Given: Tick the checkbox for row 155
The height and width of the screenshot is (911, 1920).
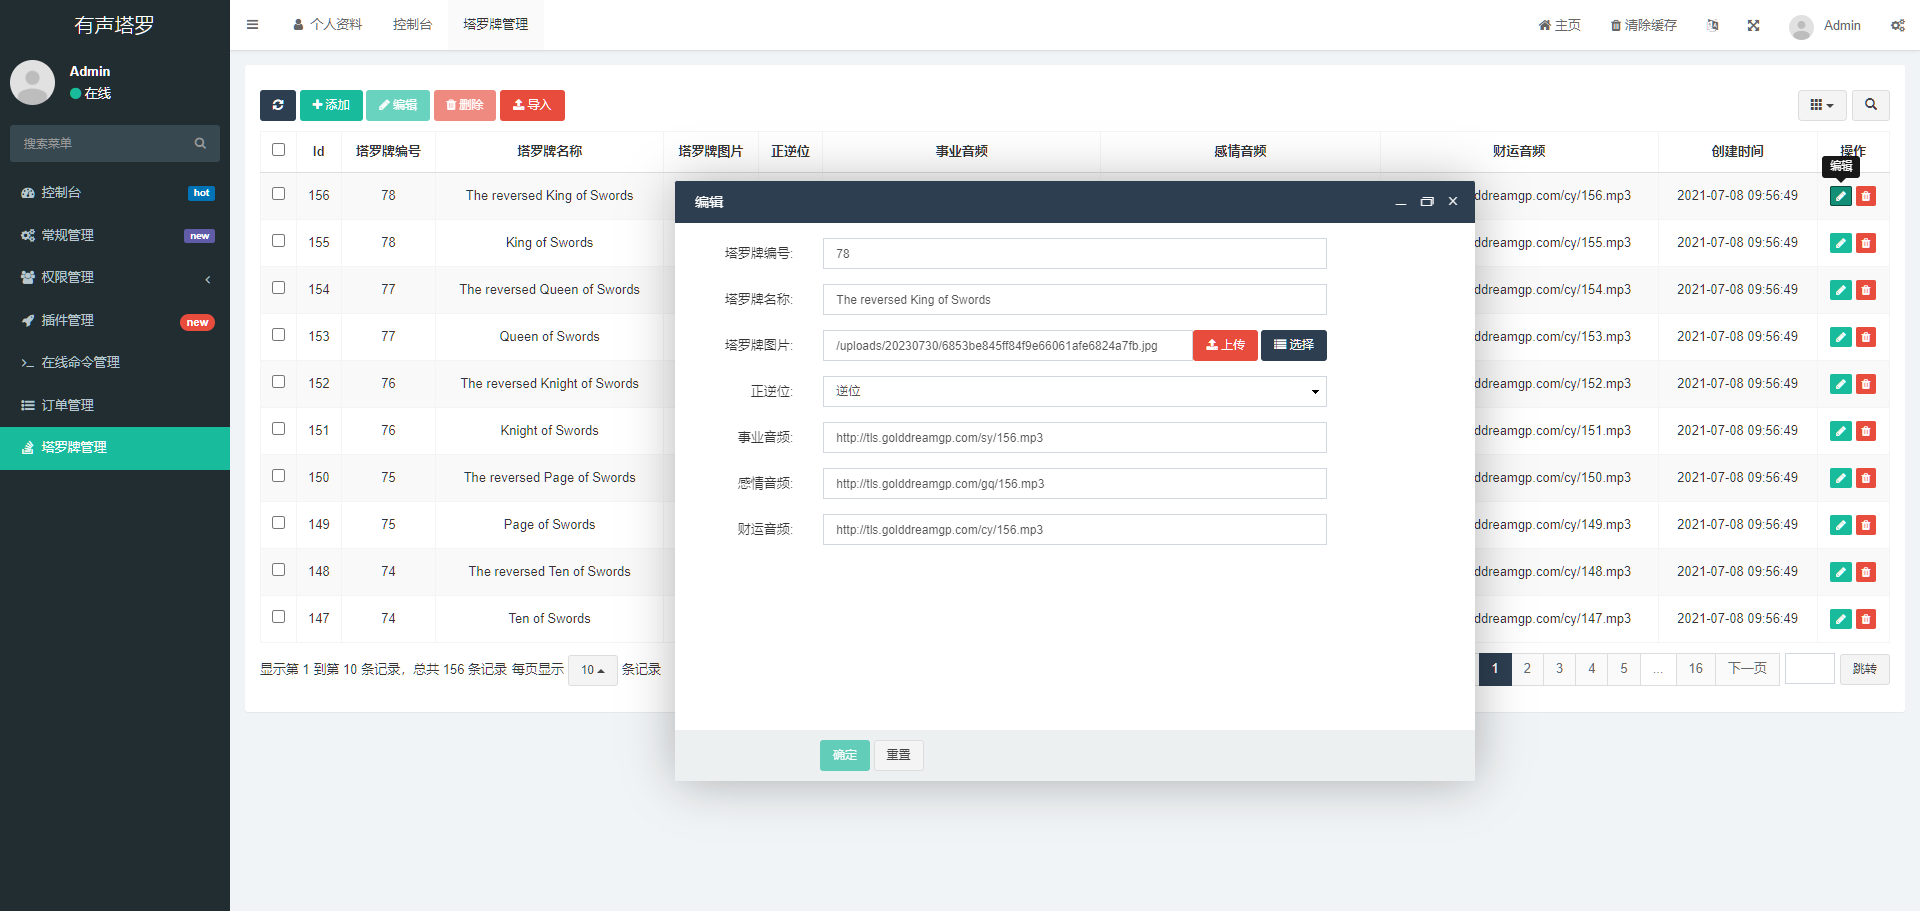Looking at the screenshot, I should point(278,241).
